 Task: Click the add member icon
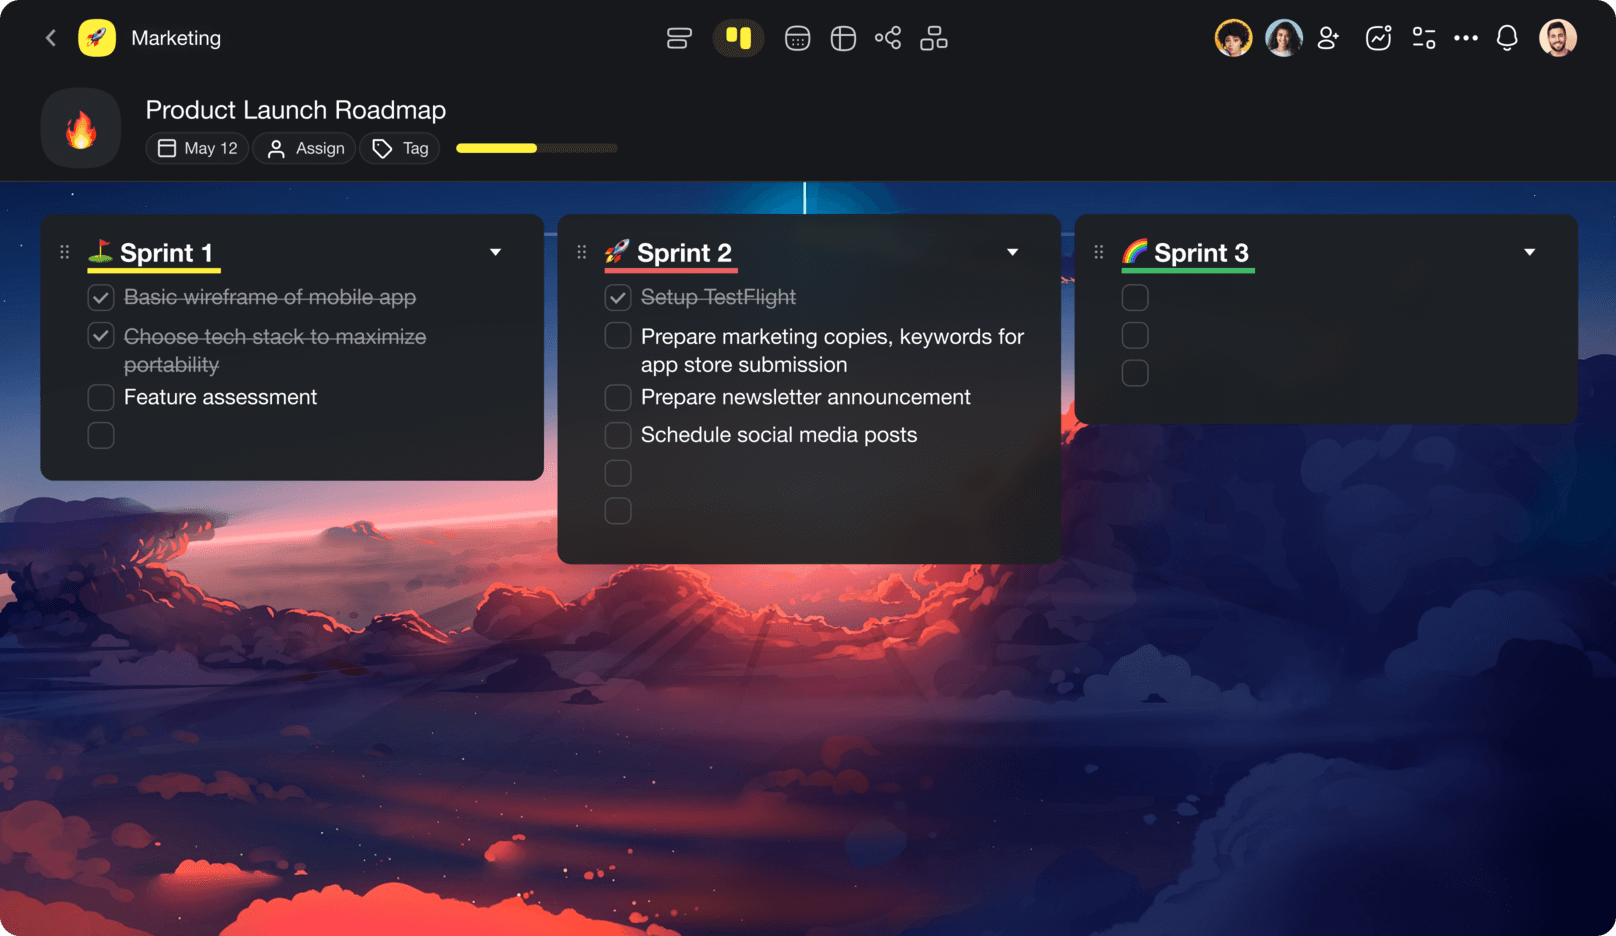[1328, 38]
